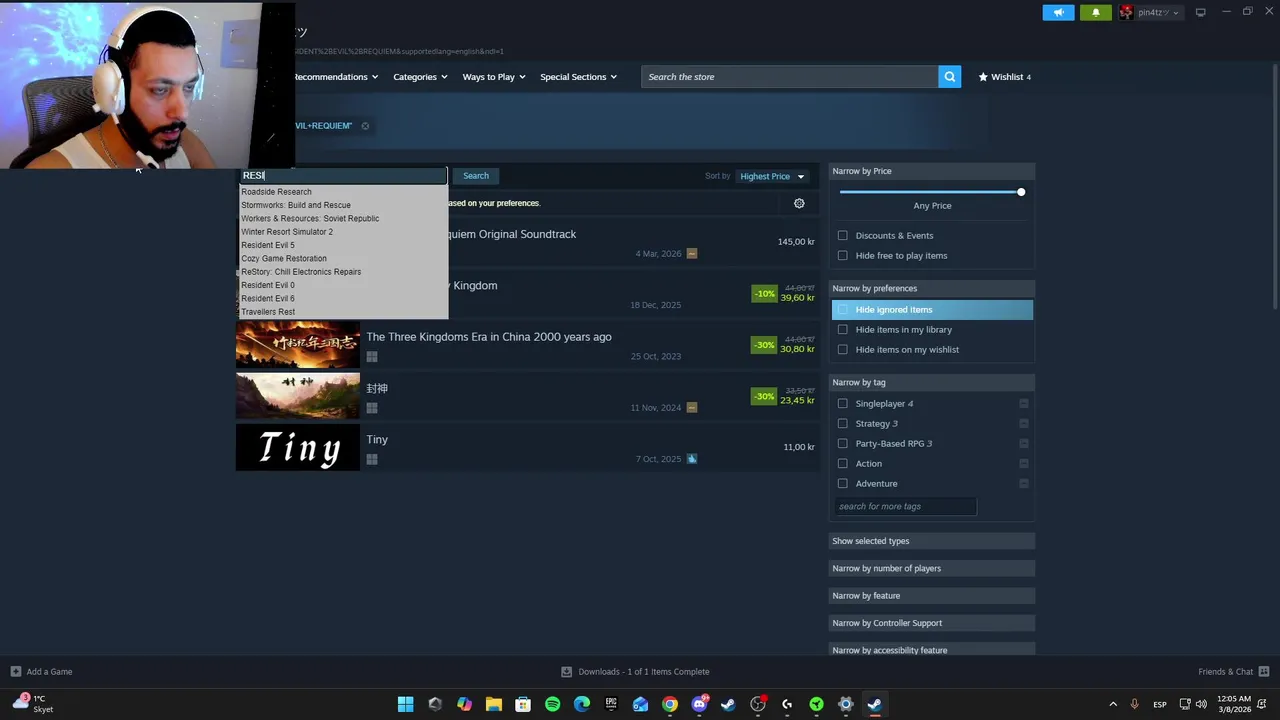
Task: Toggle Hide ignored items checkbox
Action: pyautogui.click(x=843, y=310)
